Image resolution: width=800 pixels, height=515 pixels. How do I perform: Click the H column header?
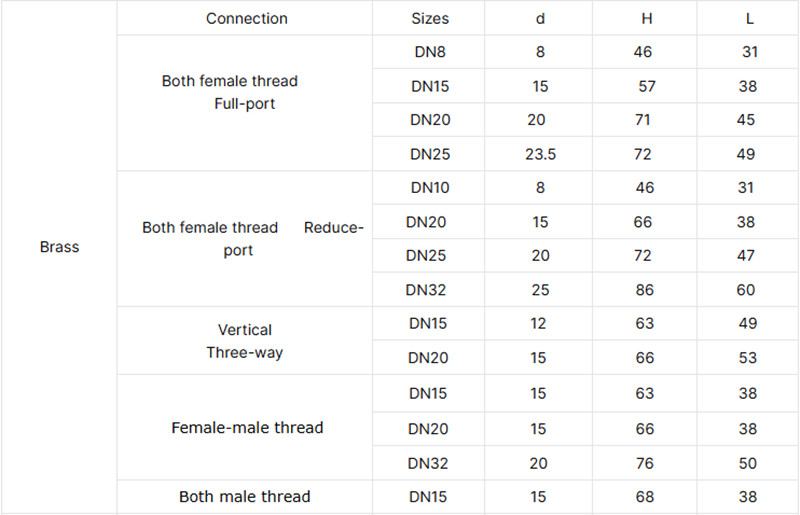646,18
